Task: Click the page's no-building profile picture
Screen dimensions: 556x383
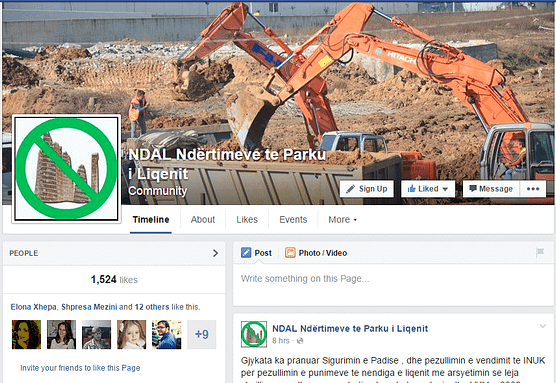Action: [67, 168]
